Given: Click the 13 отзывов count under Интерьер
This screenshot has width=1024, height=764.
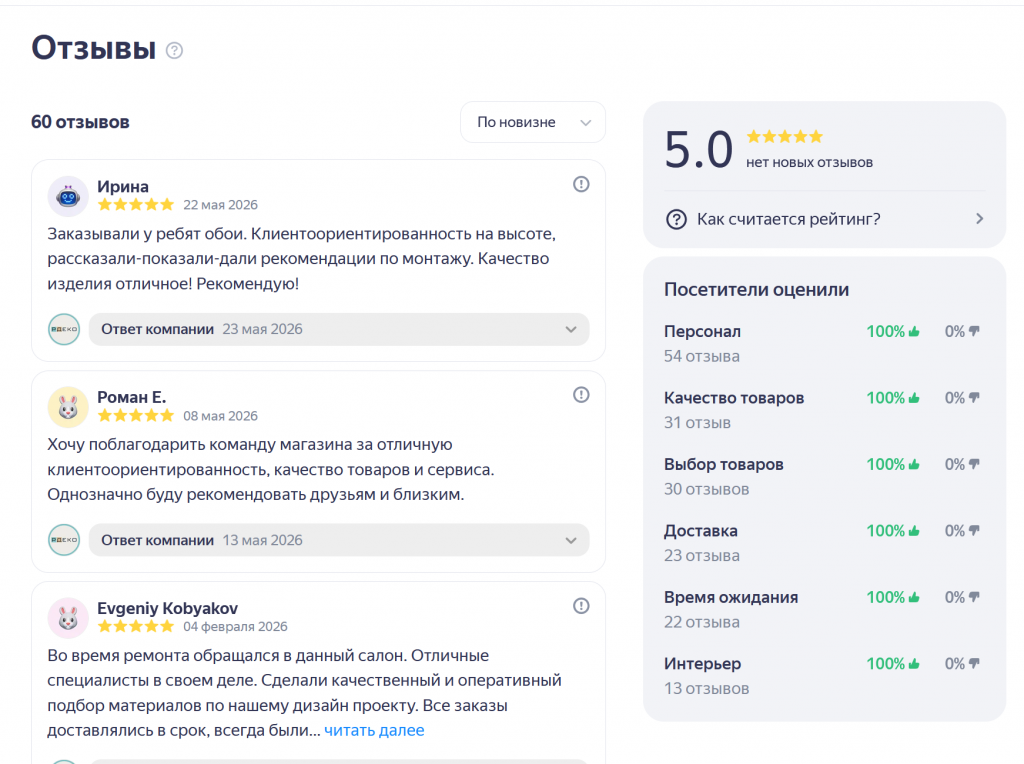Looking at the screenshot, I should [x=707, y=689].
